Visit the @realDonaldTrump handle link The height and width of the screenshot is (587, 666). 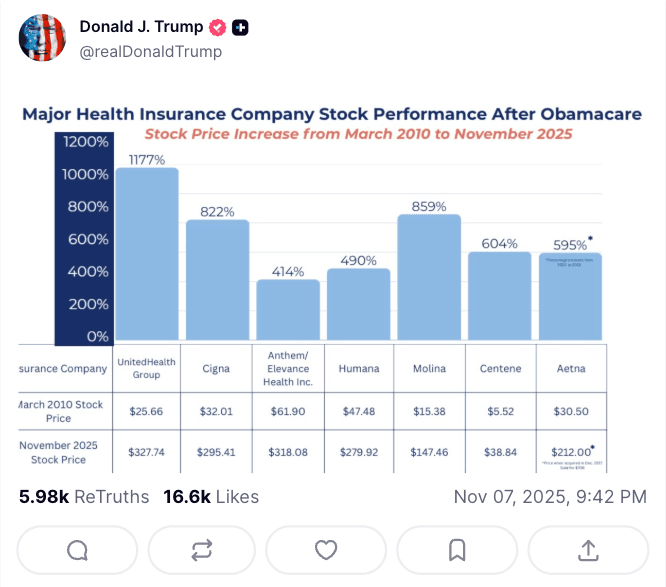pos(151,51)
